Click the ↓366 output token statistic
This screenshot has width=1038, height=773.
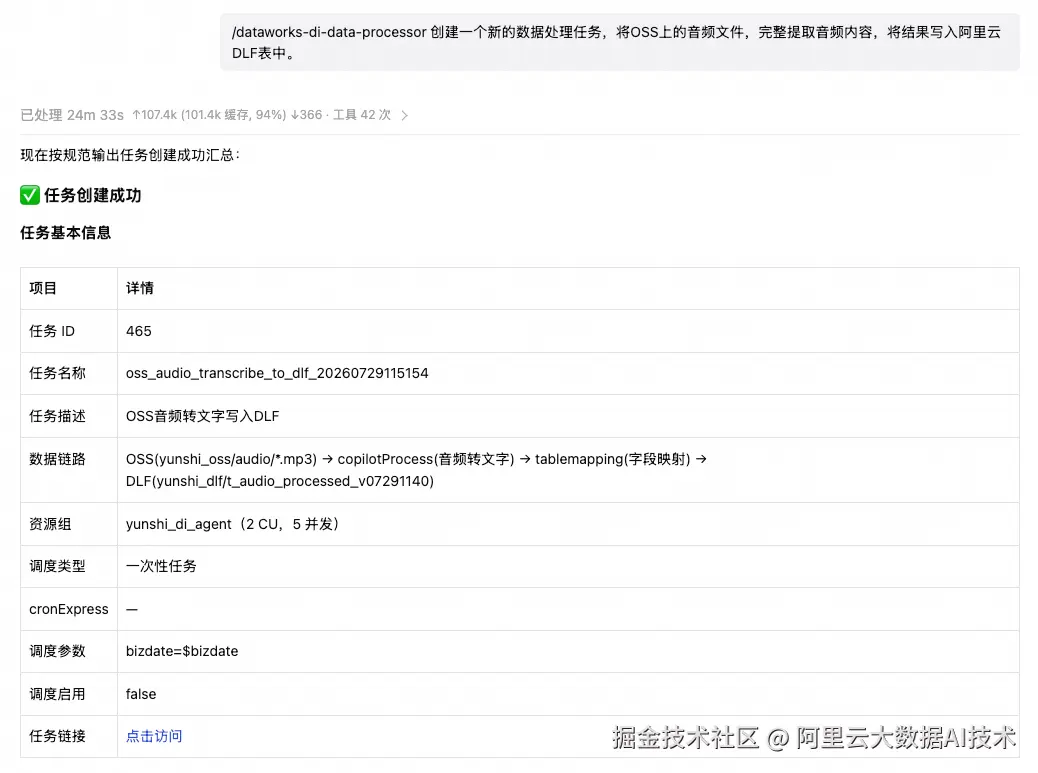tap(306, 115)
